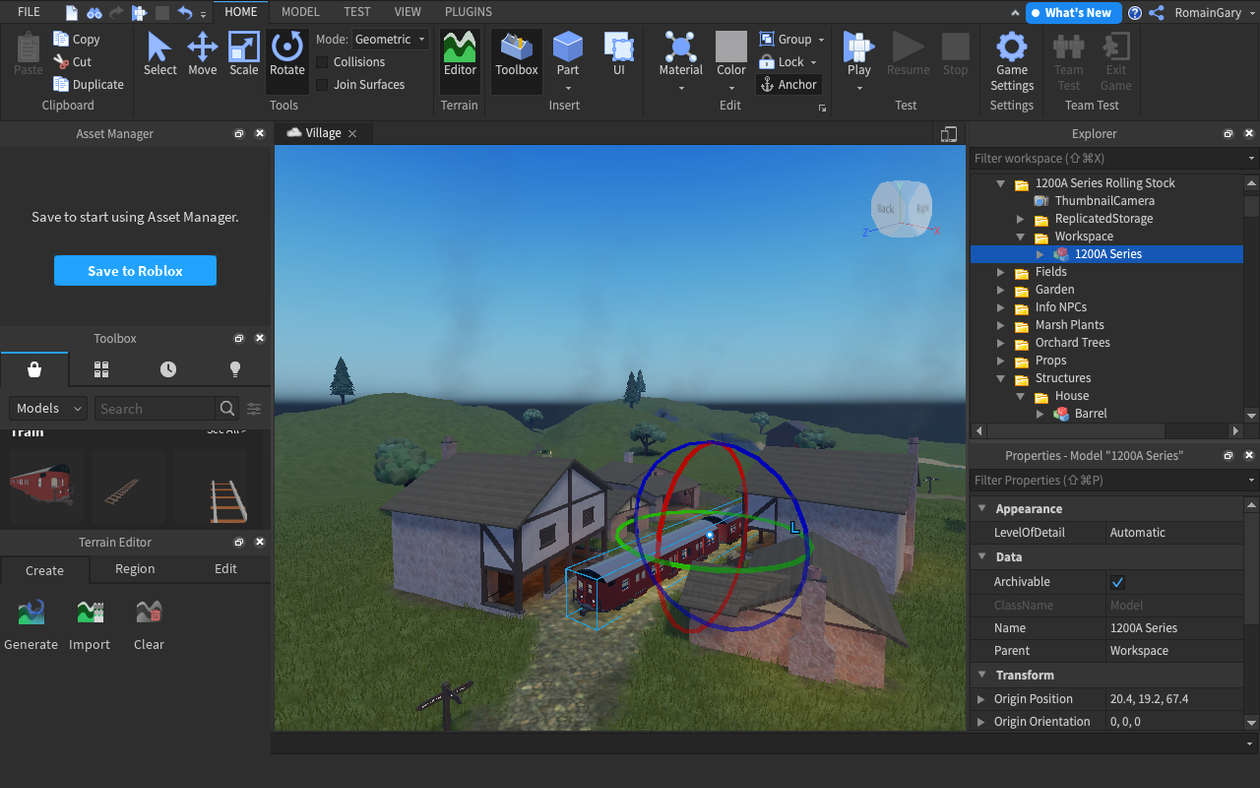Uncheck the Archivable property checkbox
This screenshot has width=1260, height=788.
tap(1118, 582)
